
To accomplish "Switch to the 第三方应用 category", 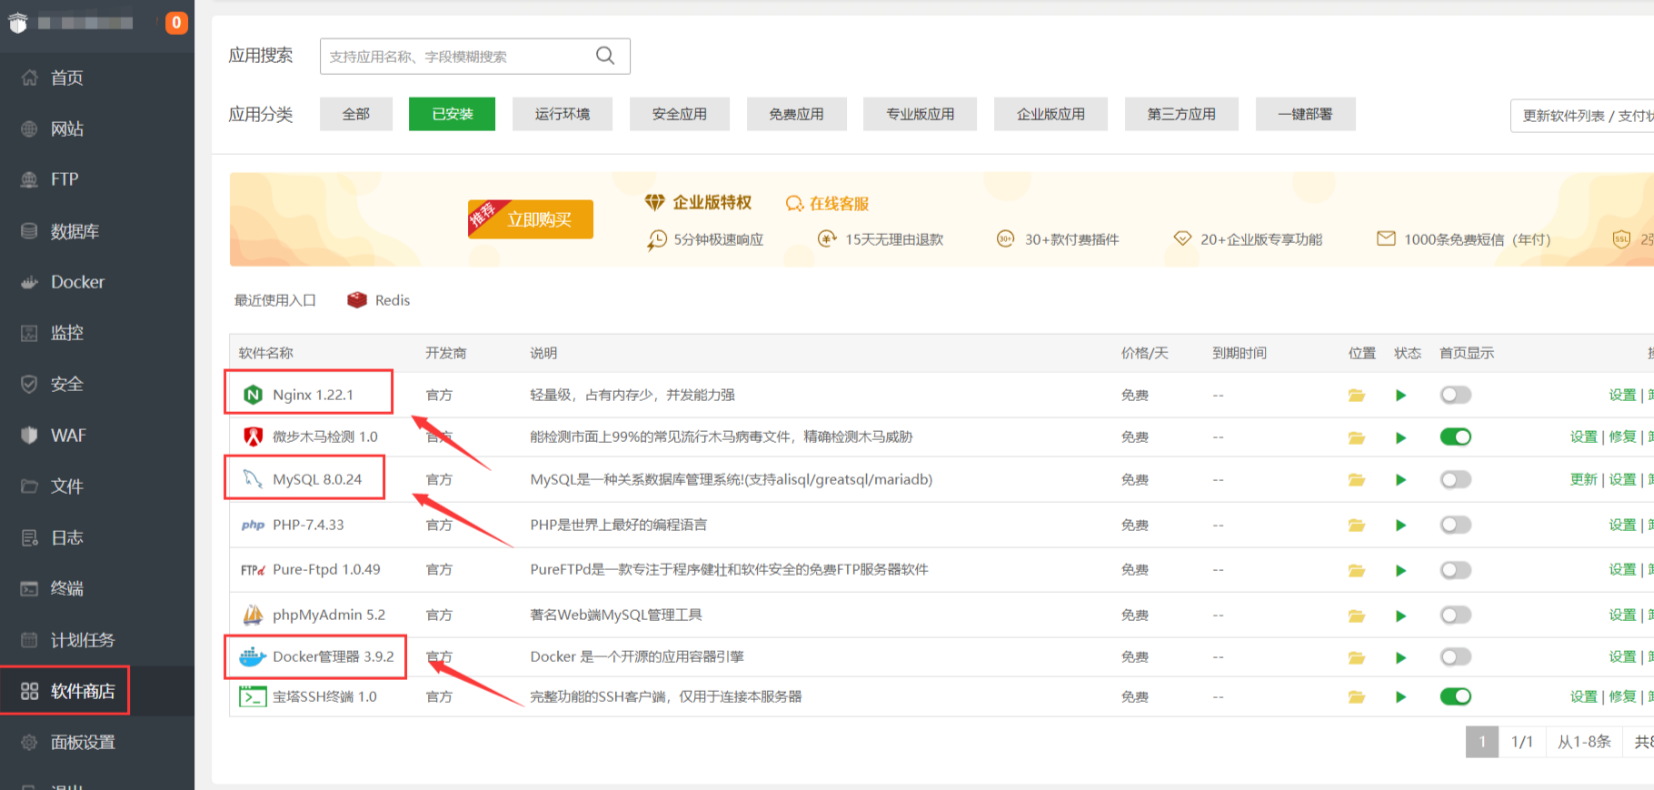I will (x=1182, y=114).
